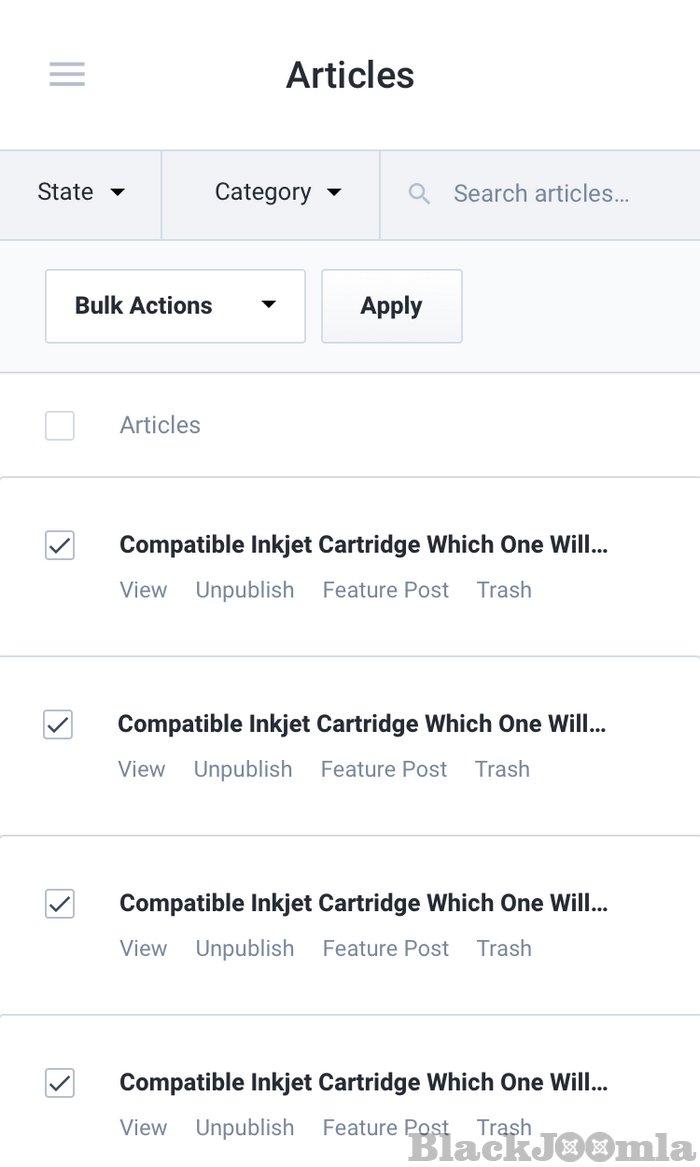Viewport: 700px width, 1167px height.
Task: Toggle the select-all Articles checkbox
Action: [x=60, y=425]
